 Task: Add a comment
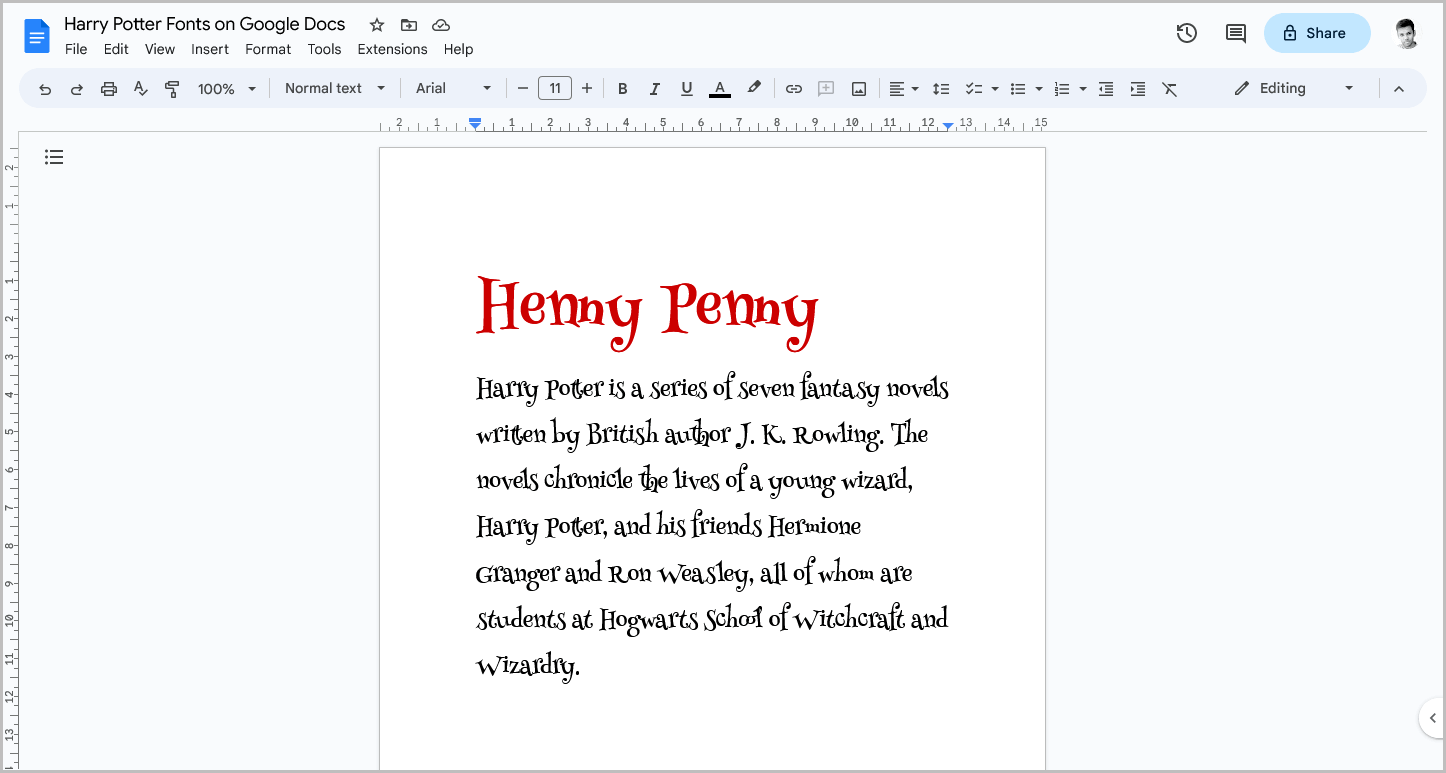(826, 88)
